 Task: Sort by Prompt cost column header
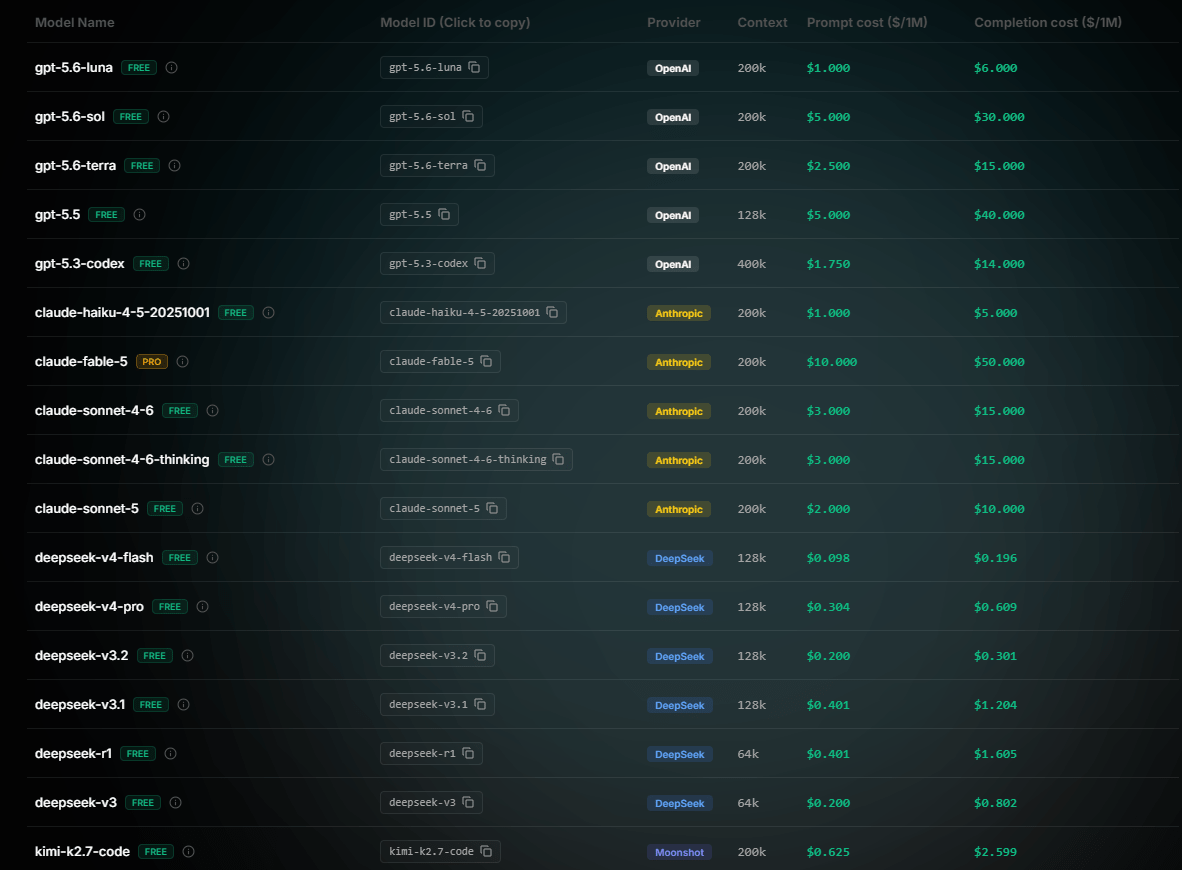tap(867, 23)
